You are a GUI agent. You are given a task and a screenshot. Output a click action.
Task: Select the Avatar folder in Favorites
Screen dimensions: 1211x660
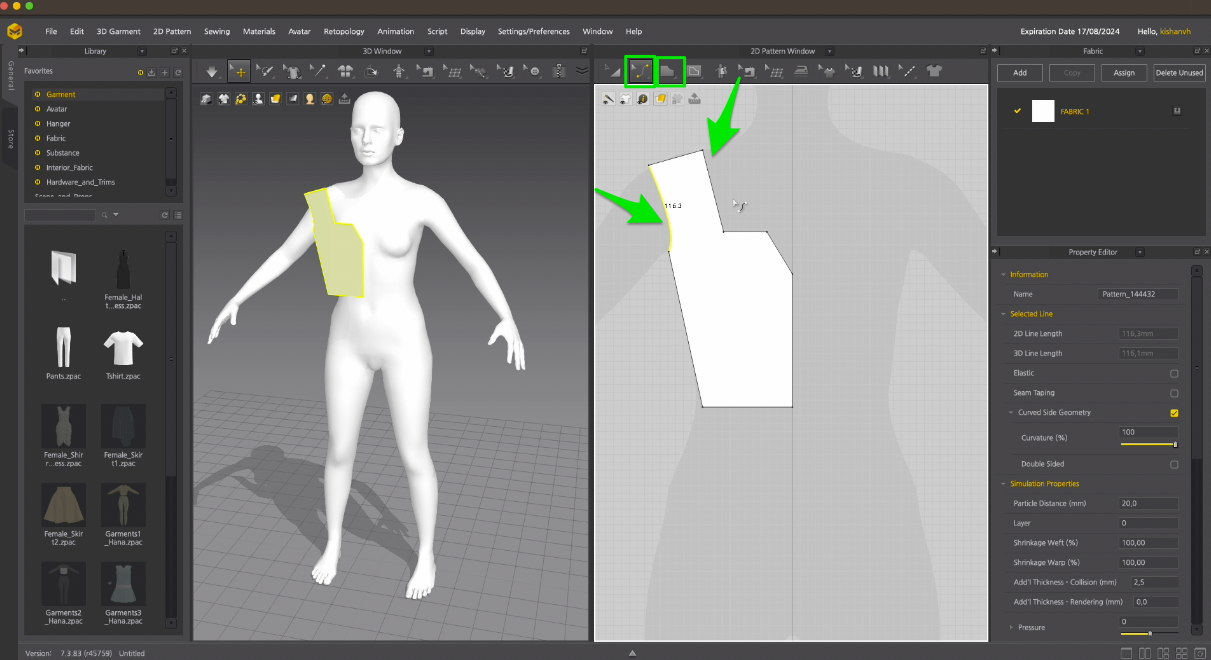(57, 109)
